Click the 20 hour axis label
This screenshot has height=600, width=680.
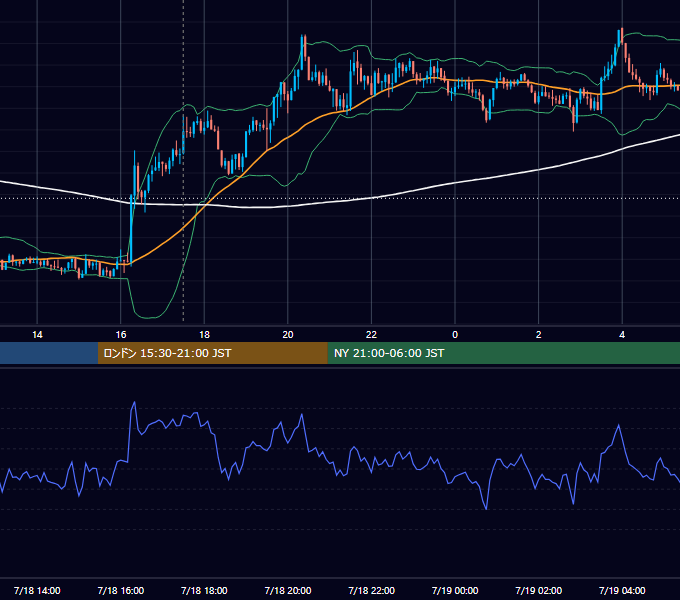coord(288,335)
